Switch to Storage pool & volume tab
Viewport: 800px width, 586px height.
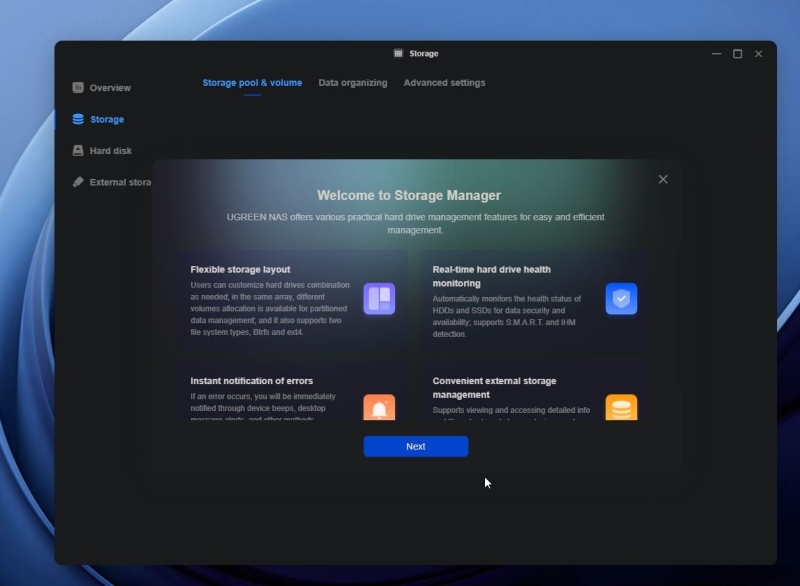tap(252, 83)
